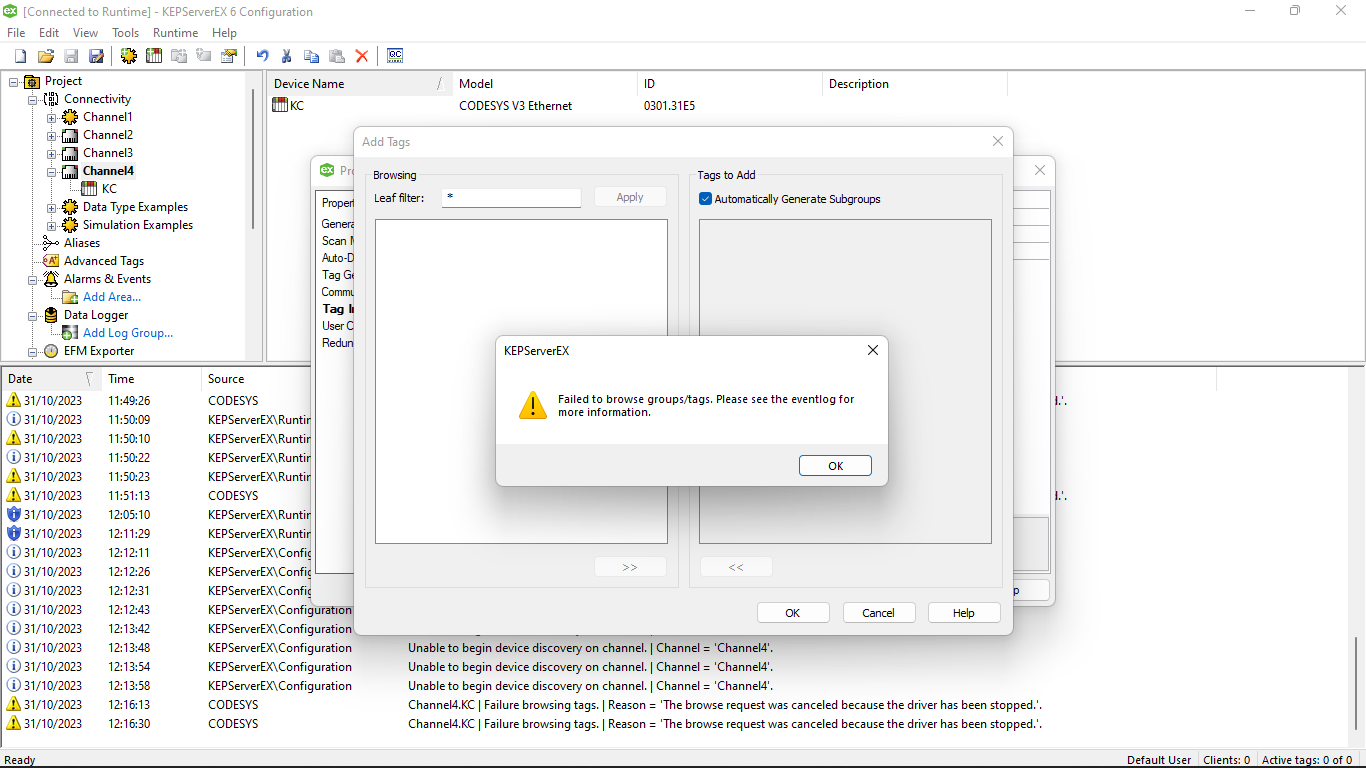1366x768 pixels.
Task: Uncheck Automatically Generate Subgroups
Action: 705,199
